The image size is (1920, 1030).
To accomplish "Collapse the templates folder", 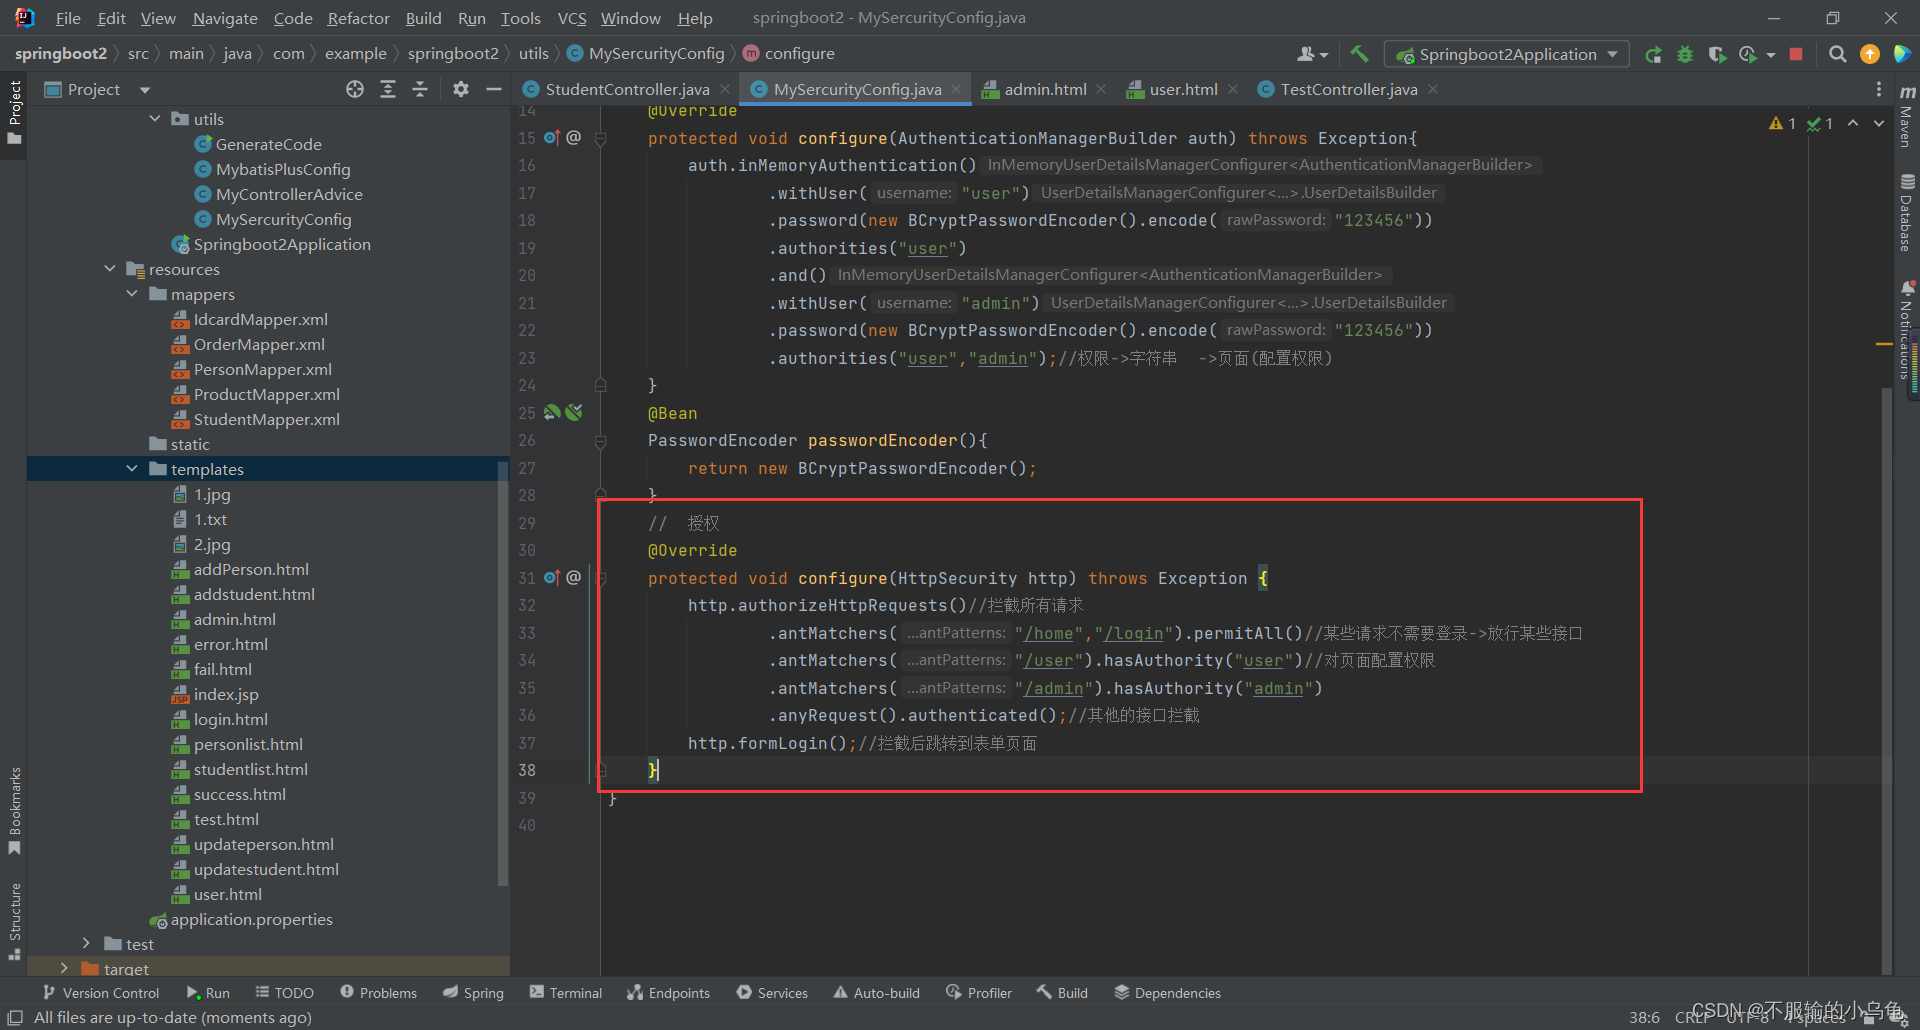I will [132, 469].
